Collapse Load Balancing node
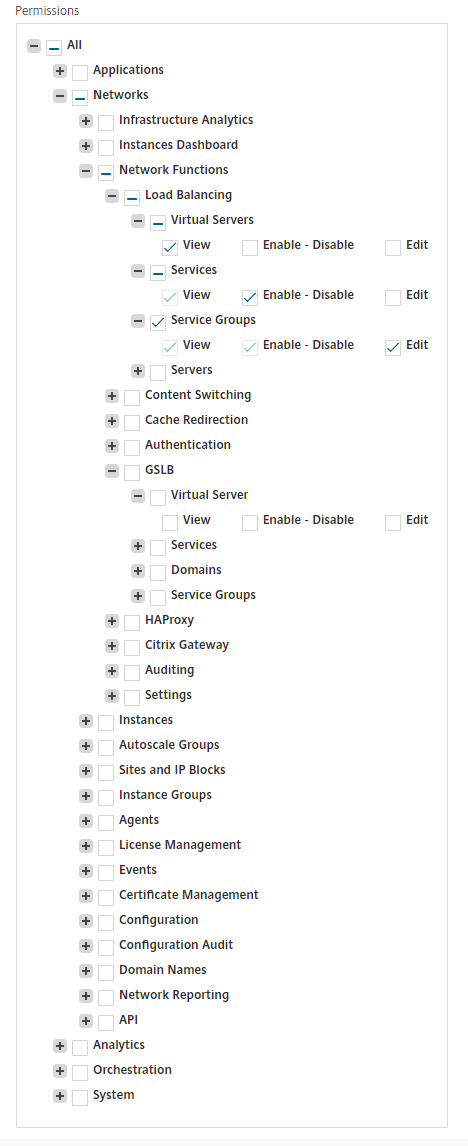The height and width of the screenshot is (1146, 468). (112, 196)
